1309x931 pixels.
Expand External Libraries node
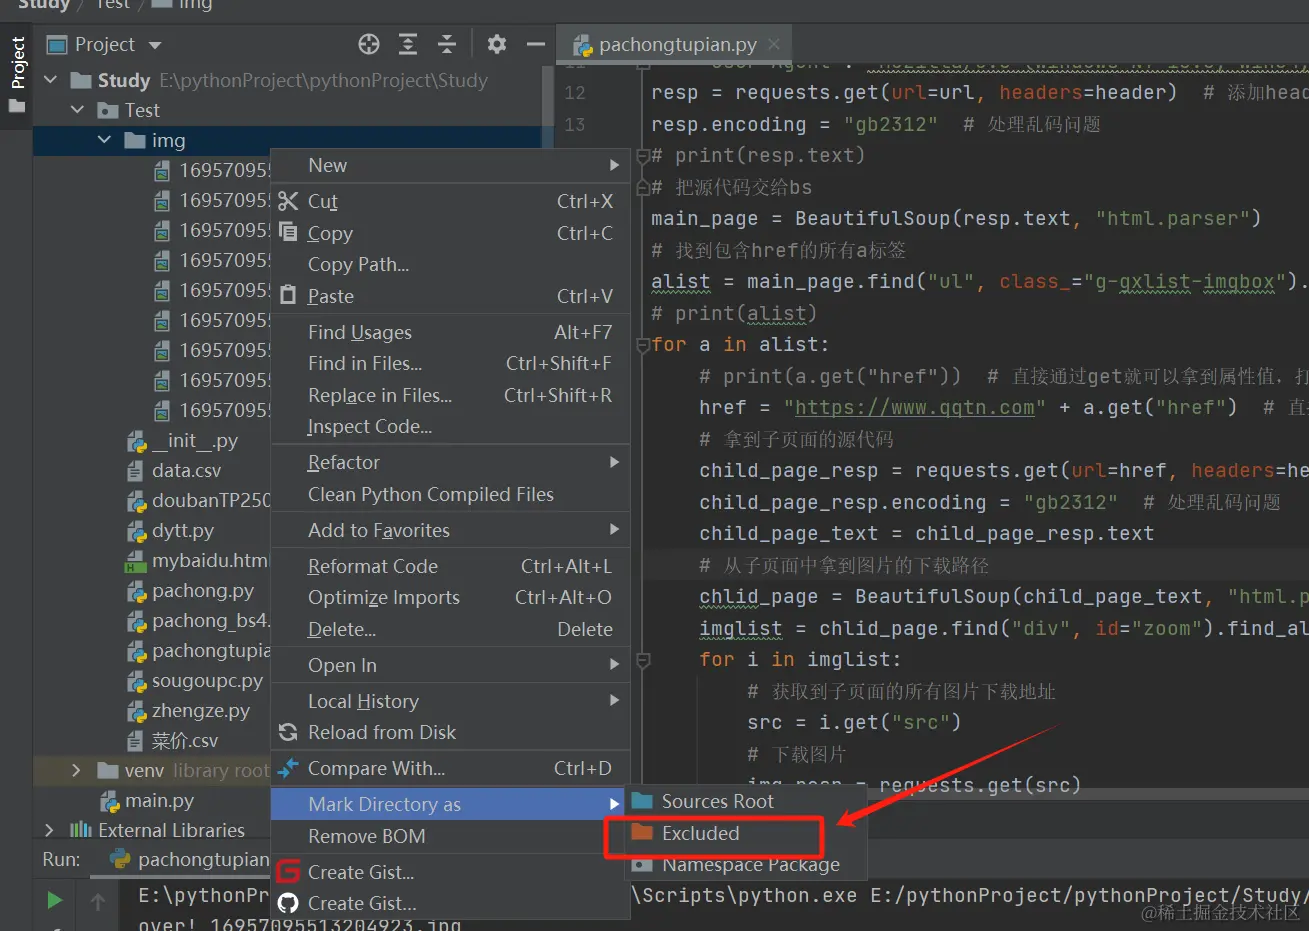pos(49,830)
